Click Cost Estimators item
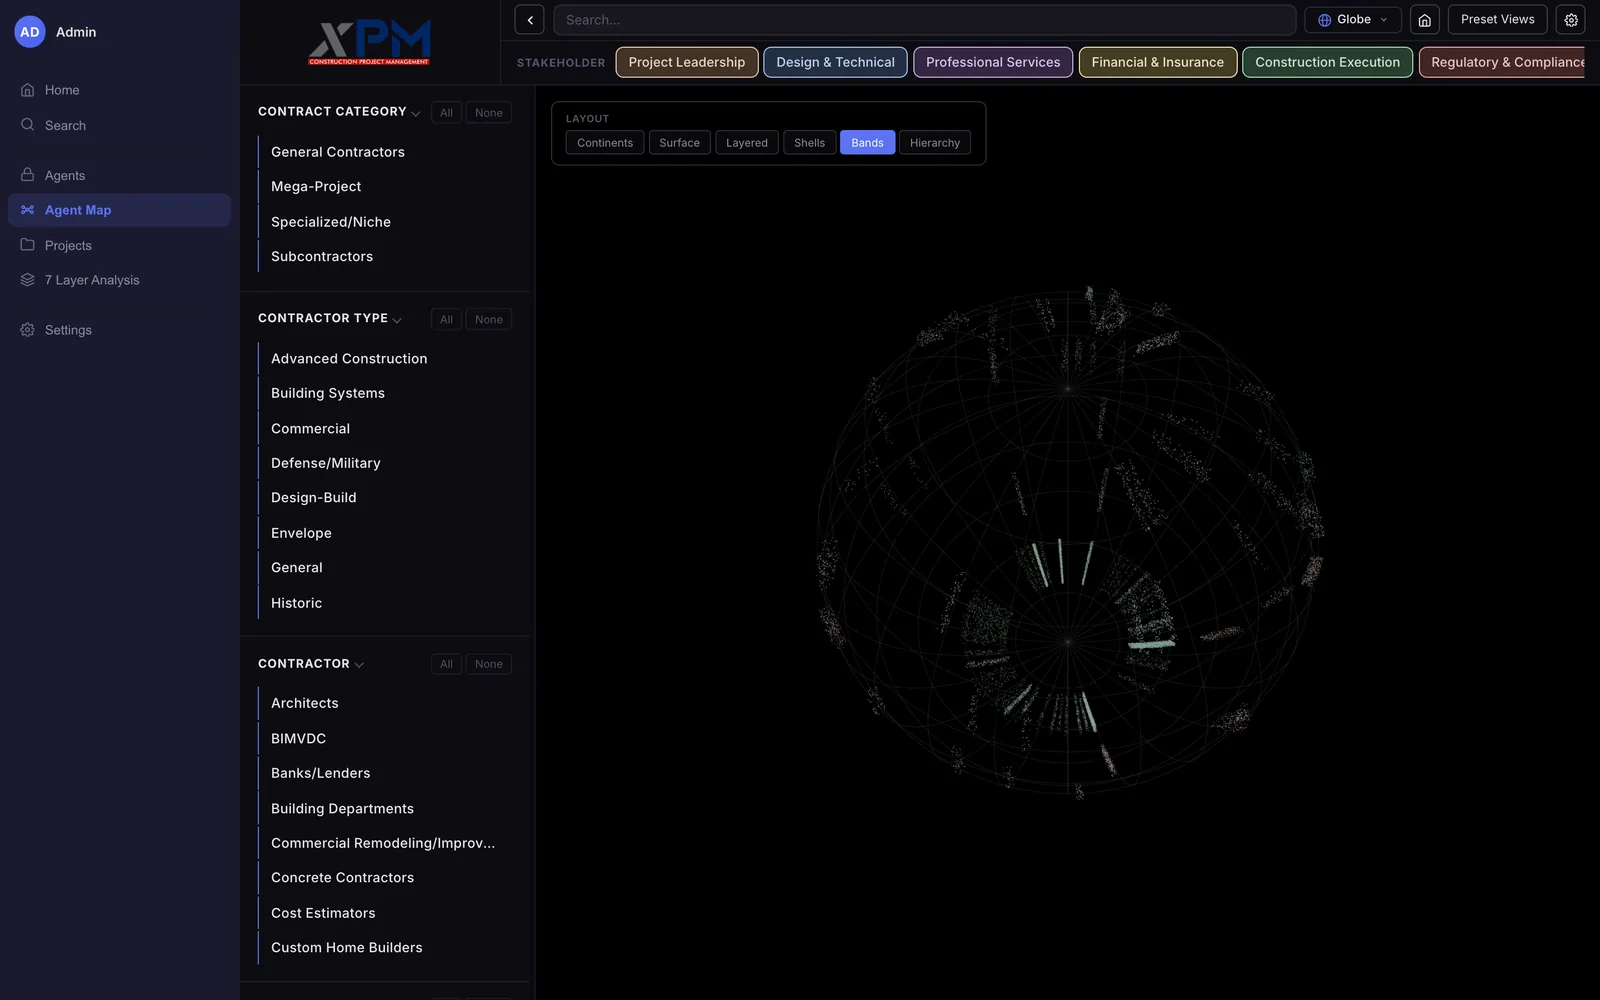1600x1000 pixels. [385, 913]
